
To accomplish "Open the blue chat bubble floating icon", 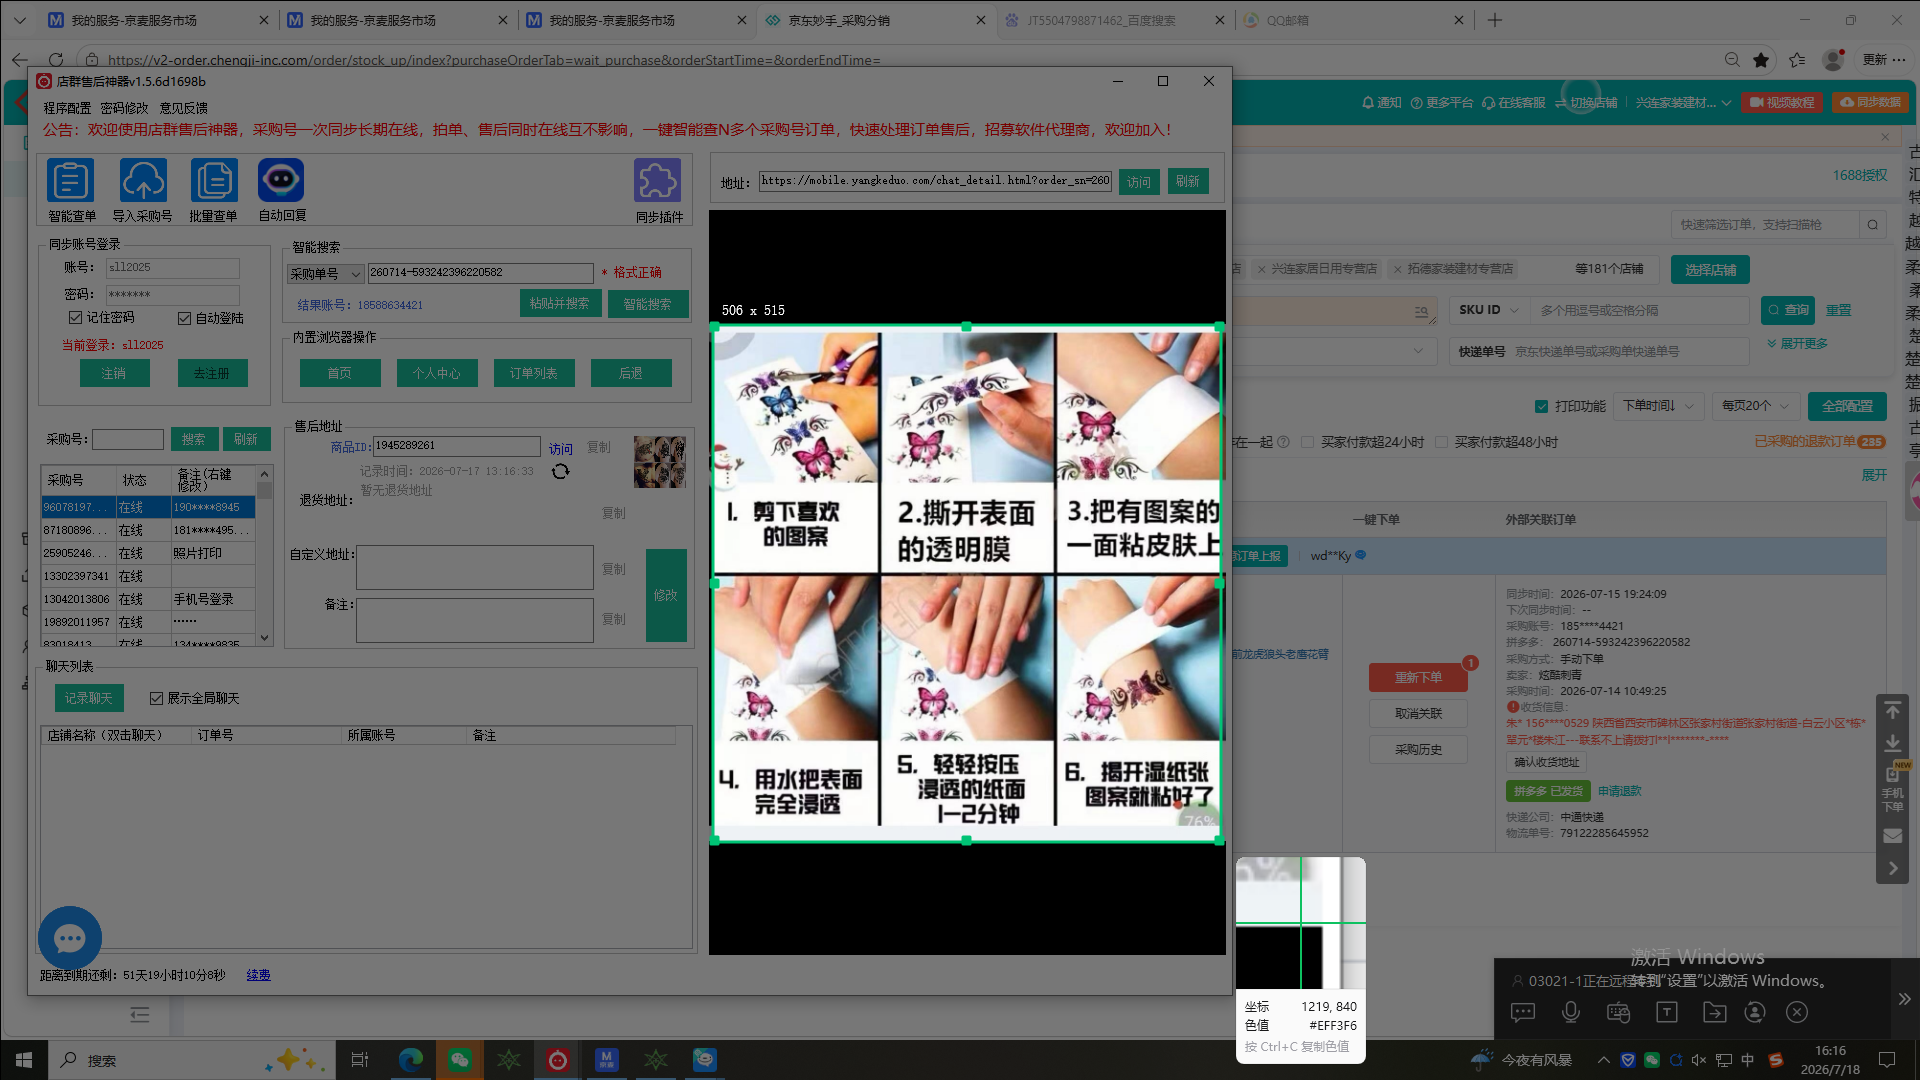I will click(x=70, y=938).
